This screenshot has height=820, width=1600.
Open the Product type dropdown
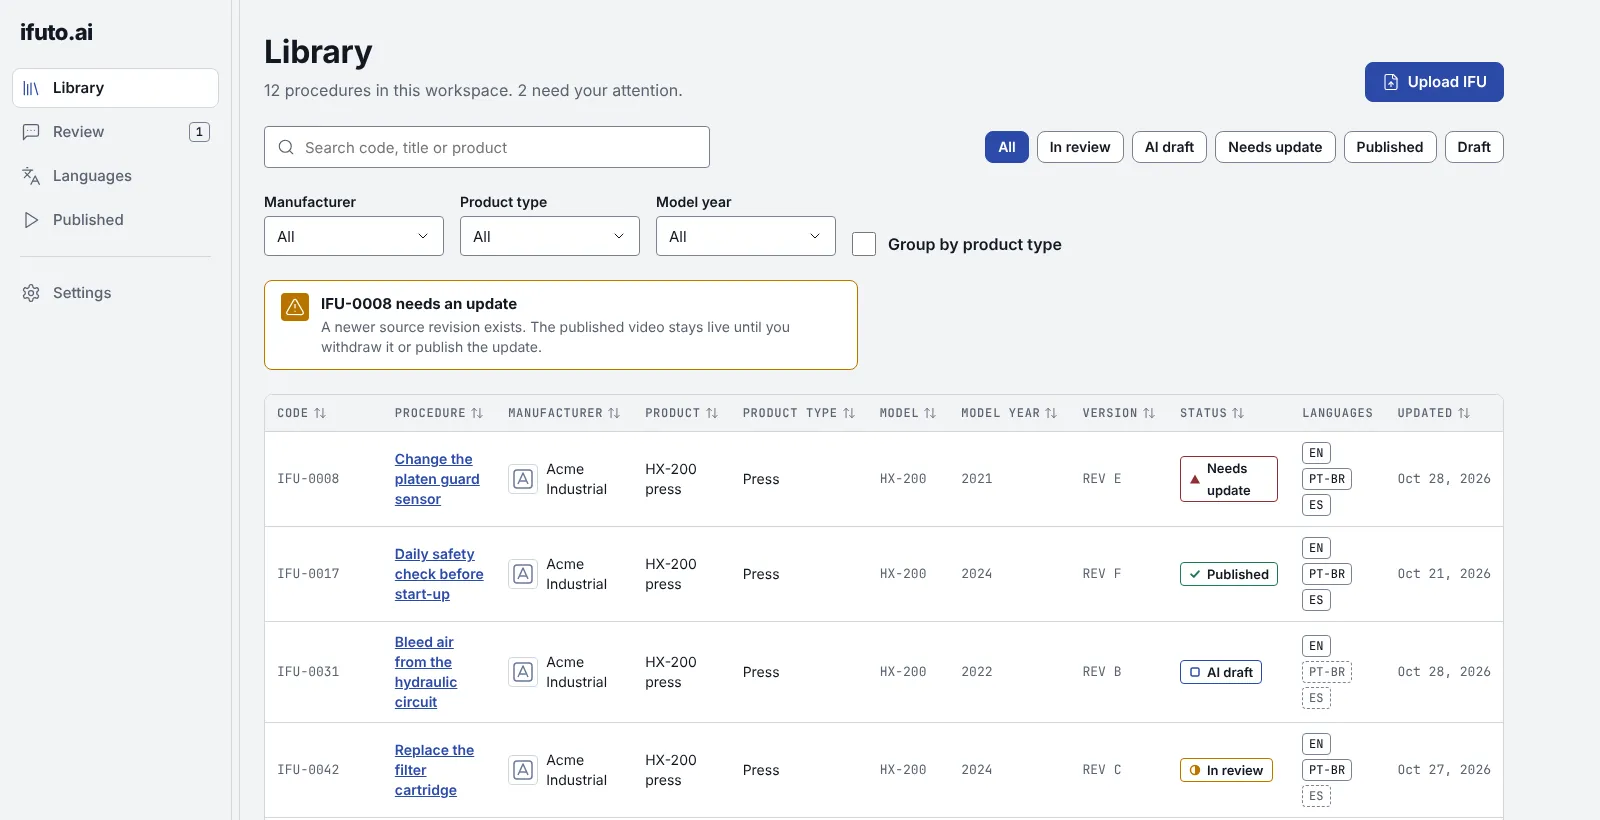click(550, 236)
